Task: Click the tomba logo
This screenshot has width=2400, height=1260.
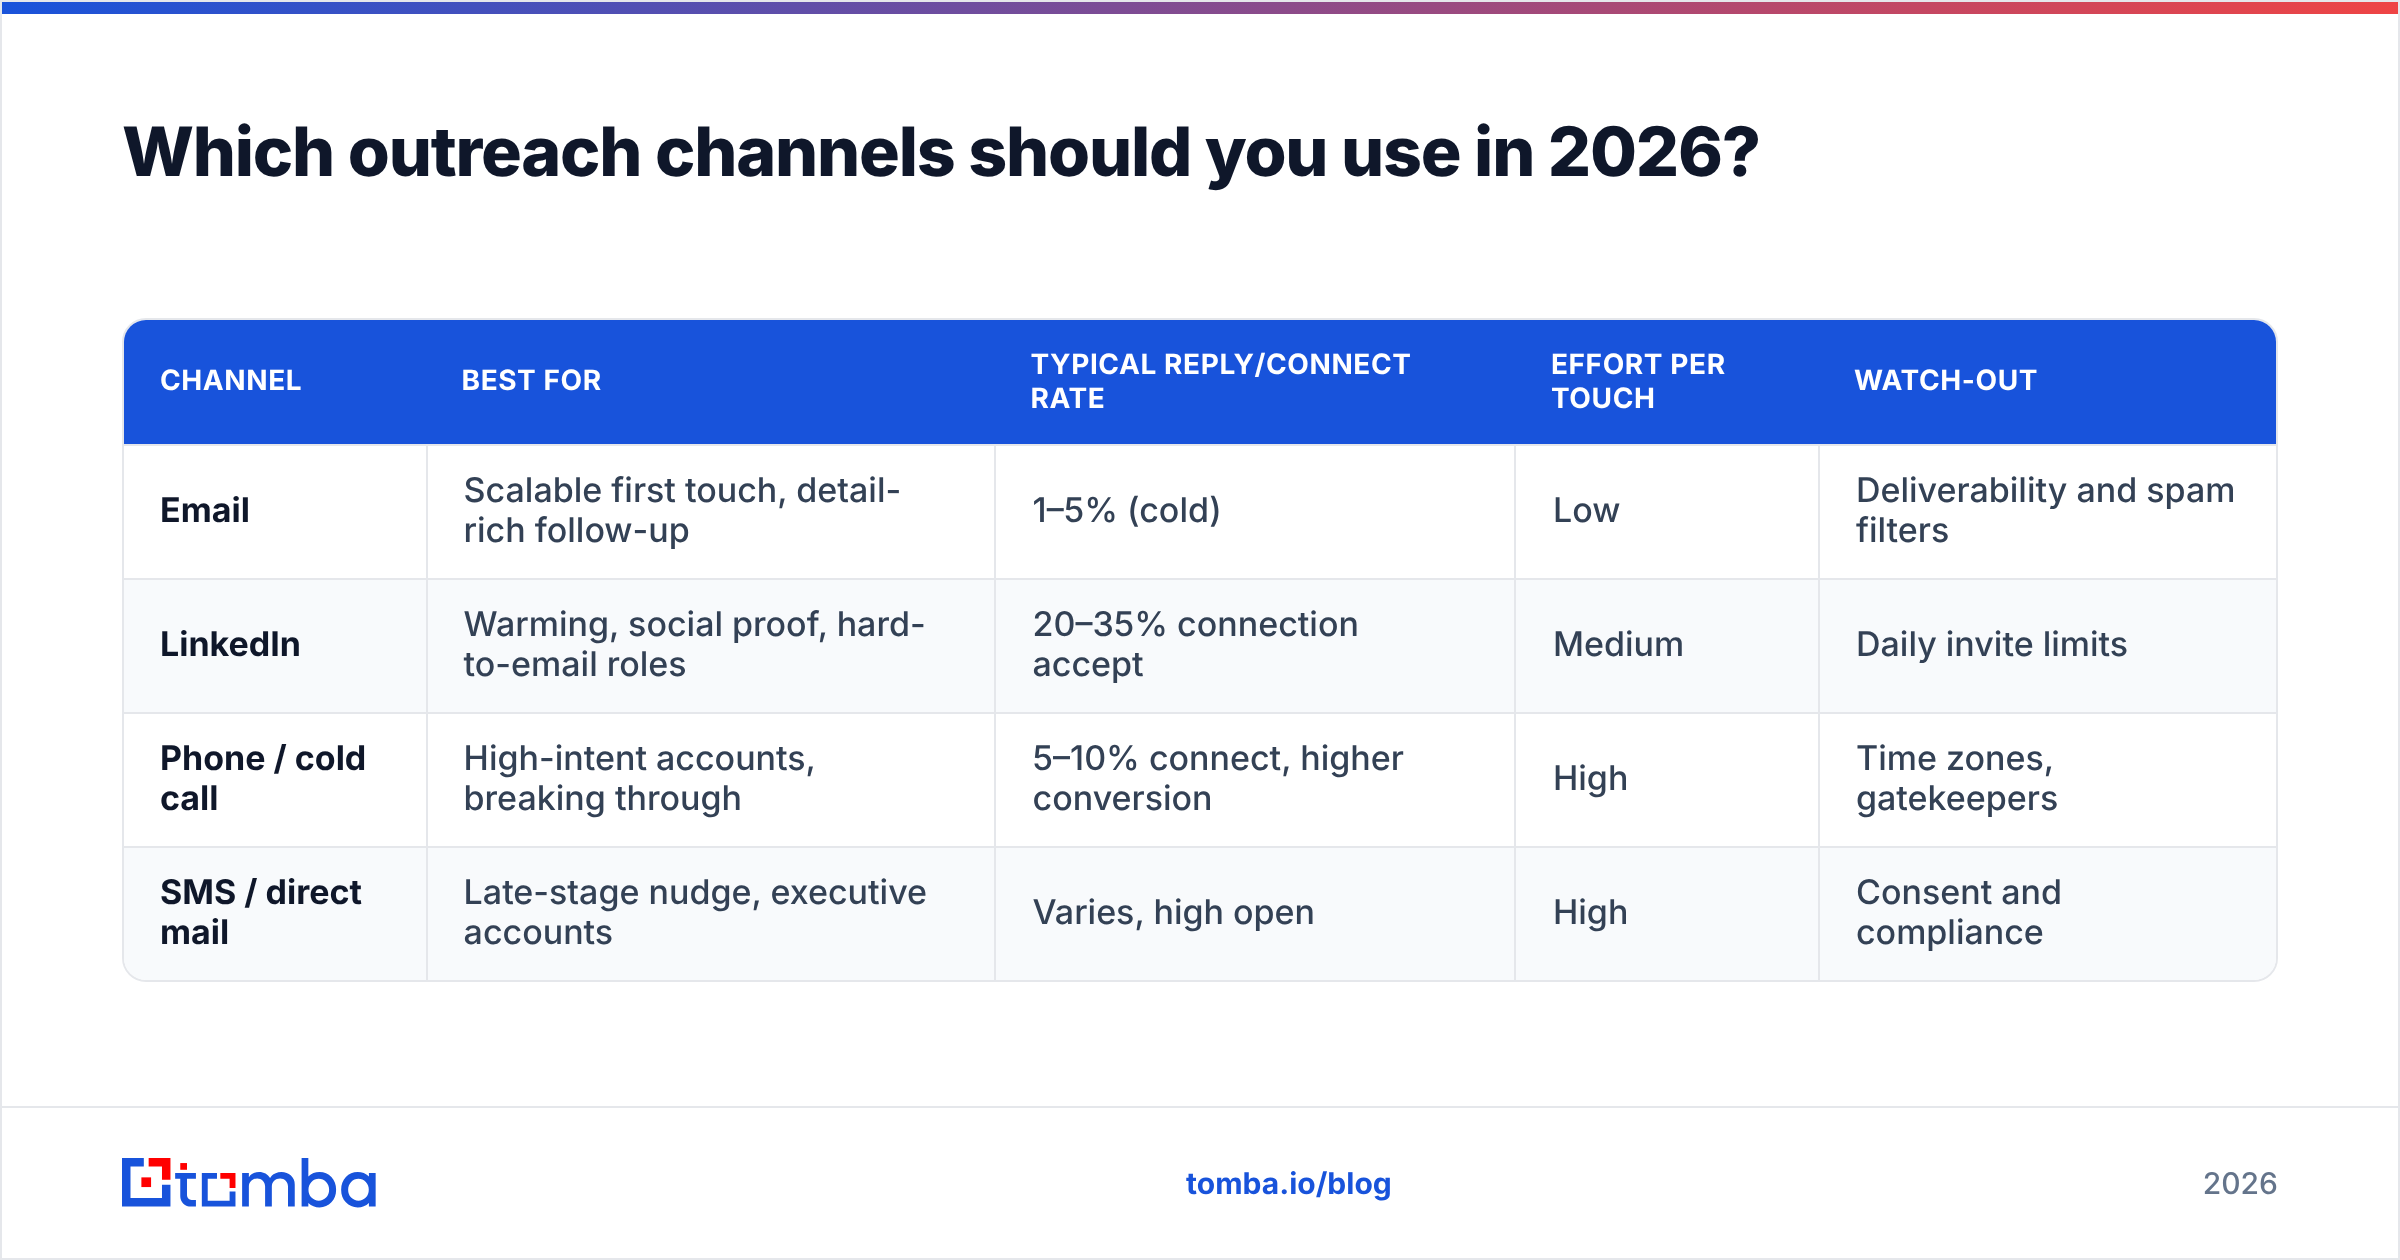Action: 248,1183
